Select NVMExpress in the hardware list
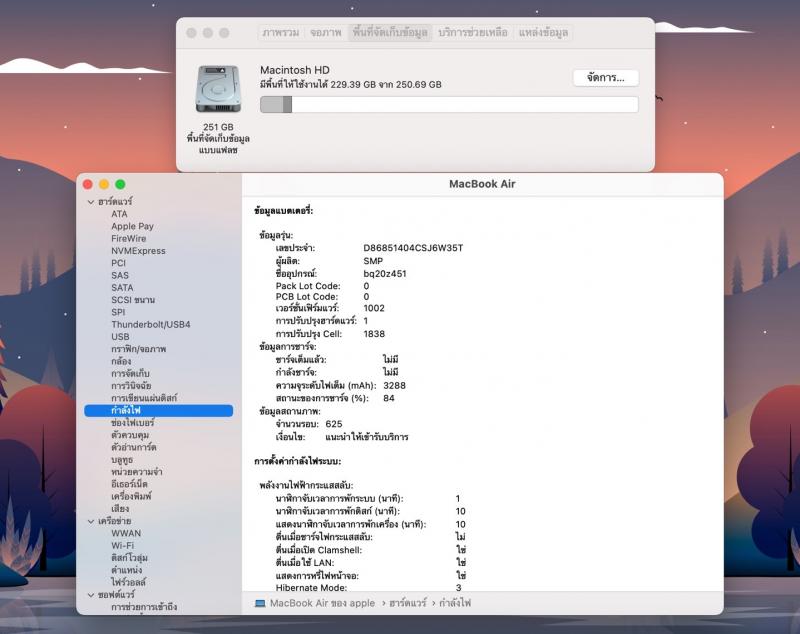 pyautogui.click(x=138, y=251)
